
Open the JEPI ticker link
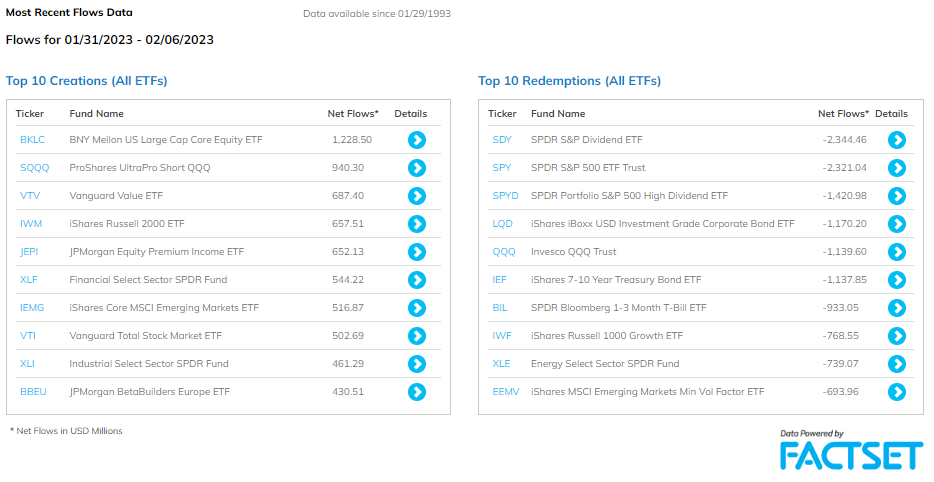pos(29,252)
